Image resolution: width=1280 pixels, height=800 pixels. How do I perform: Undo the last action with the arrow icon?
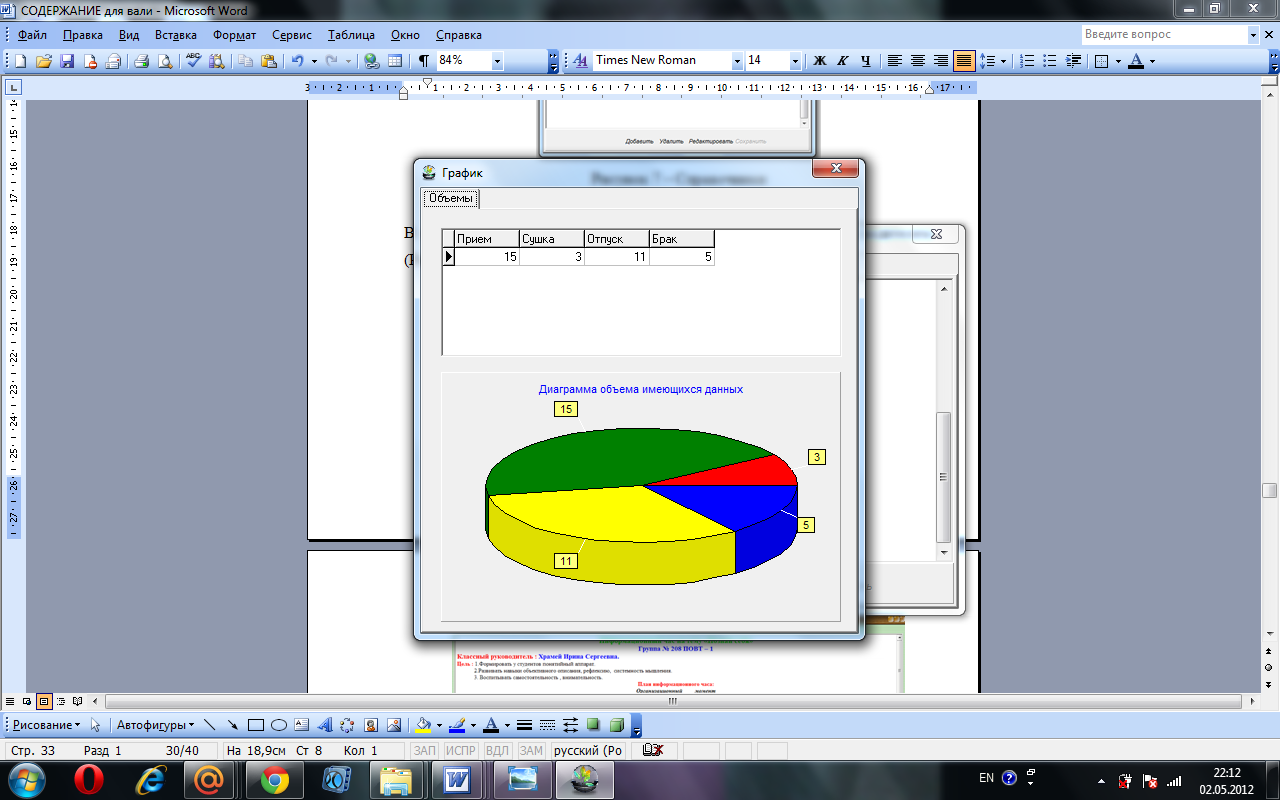[297, 61]
